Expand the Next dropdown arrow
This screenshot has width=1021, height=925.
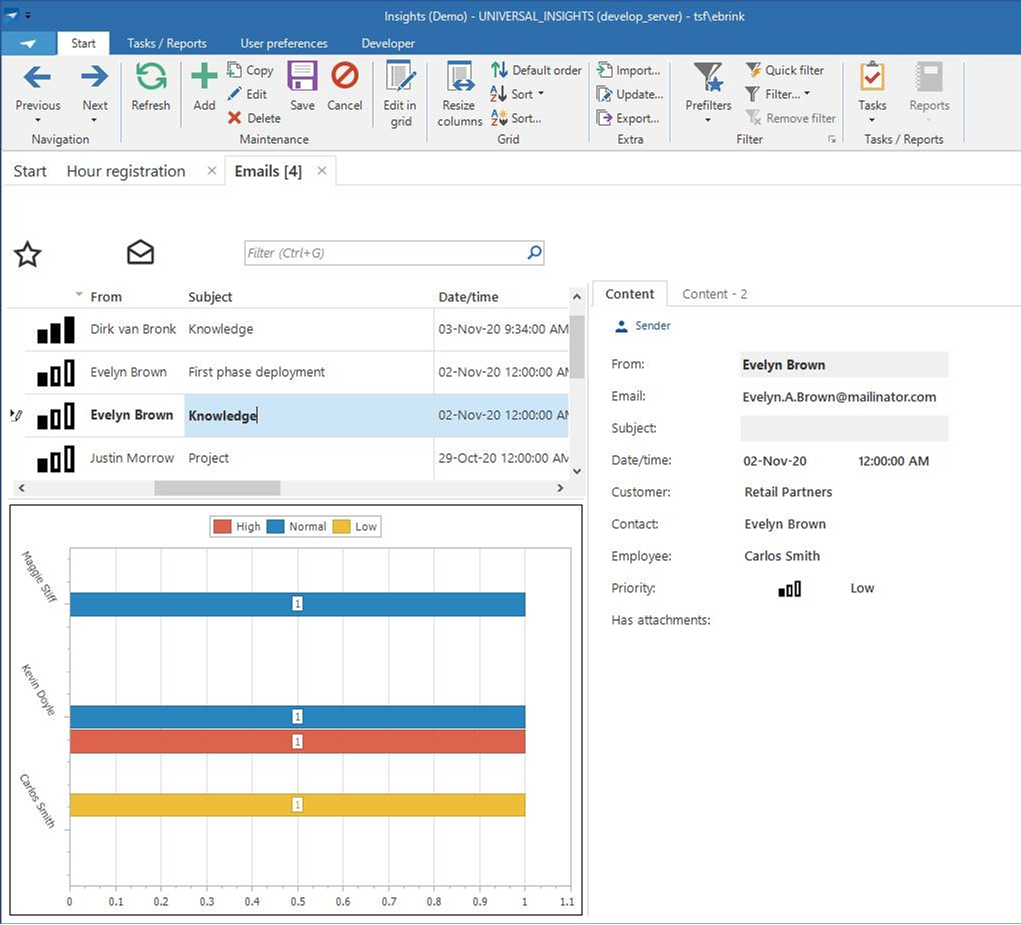[94, 120]
